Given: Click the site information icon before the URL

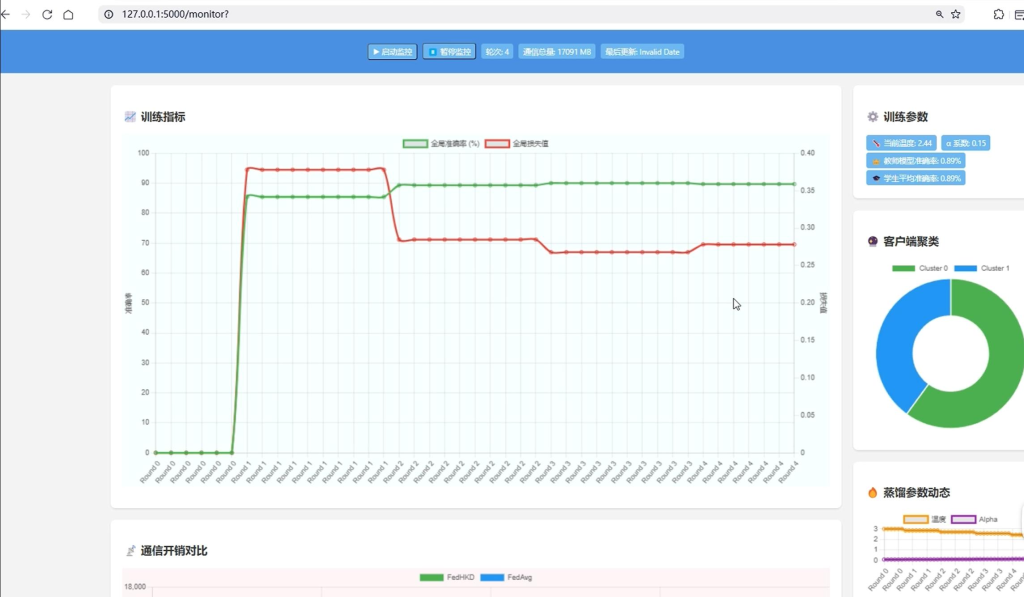Looking at the screenshot, I should click(109, 15).
